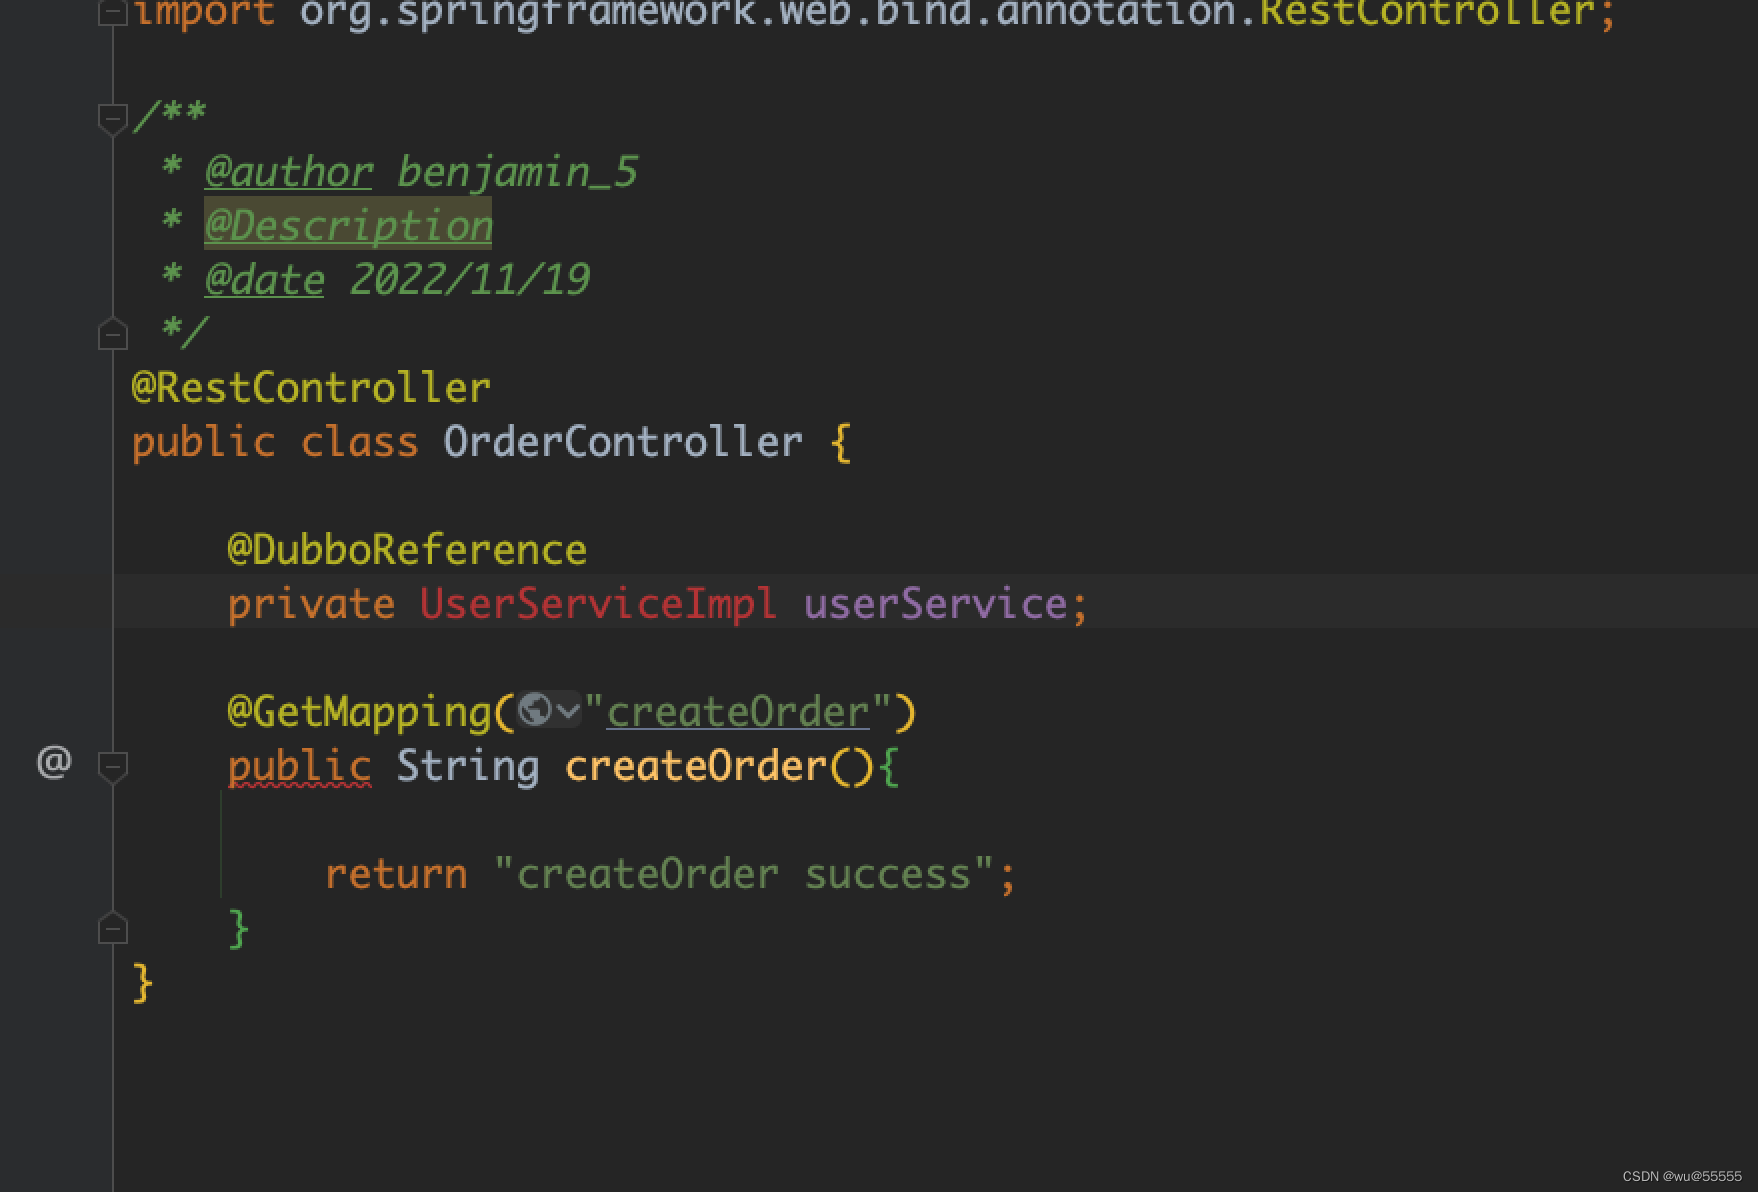Open the dropdown arrow next to globe icon
The width and height of the screenshot is (1758, 1192).
tap(567, 711)
